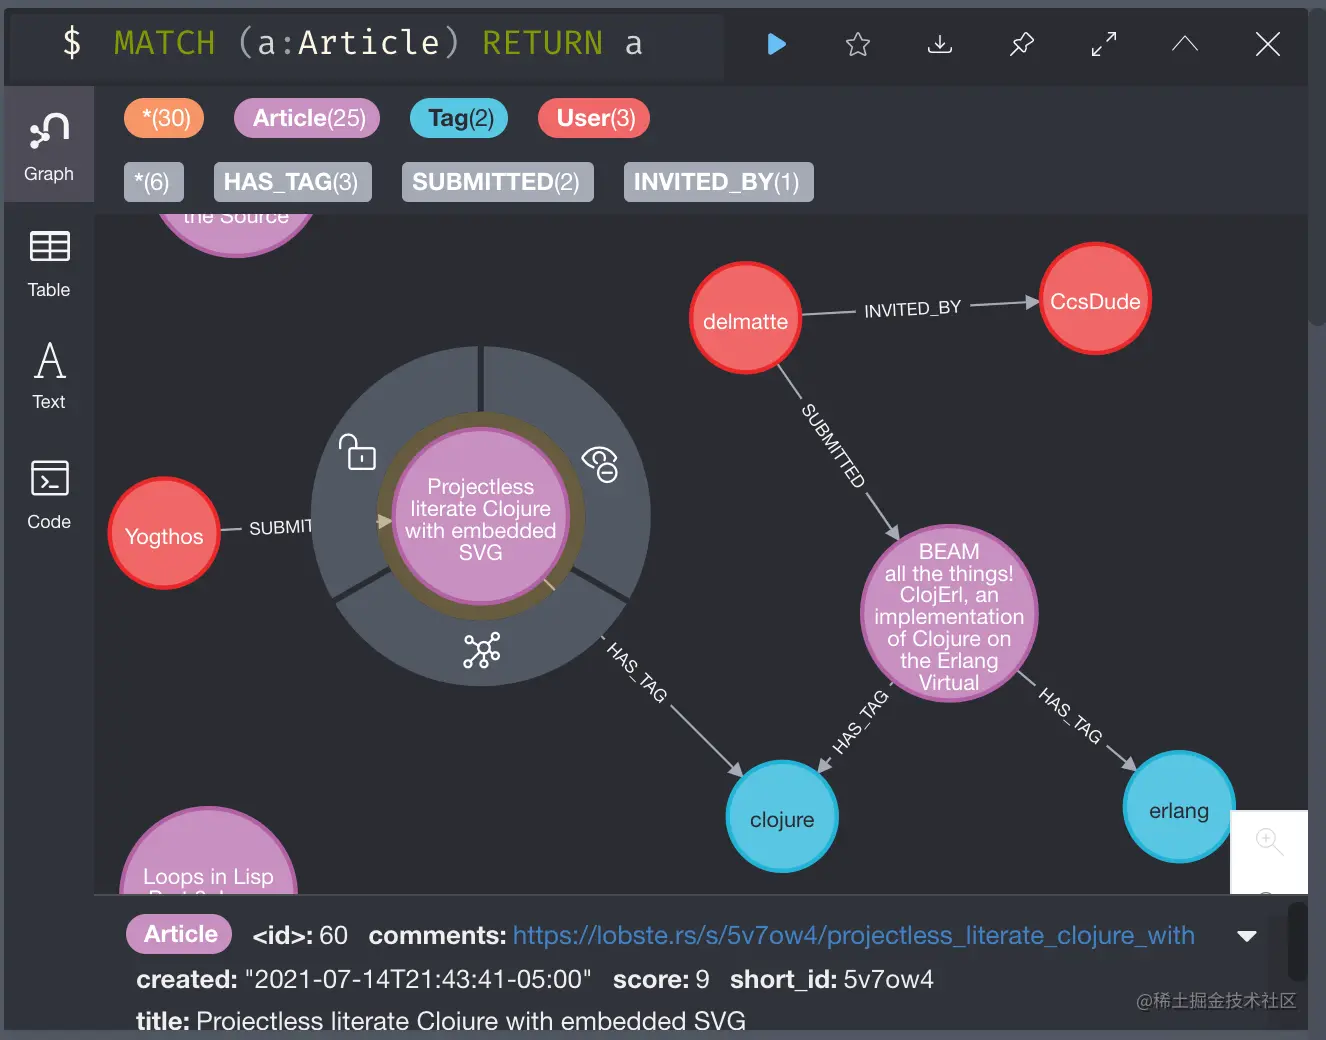Switch to the Graph view

click(x=49, y=145)
